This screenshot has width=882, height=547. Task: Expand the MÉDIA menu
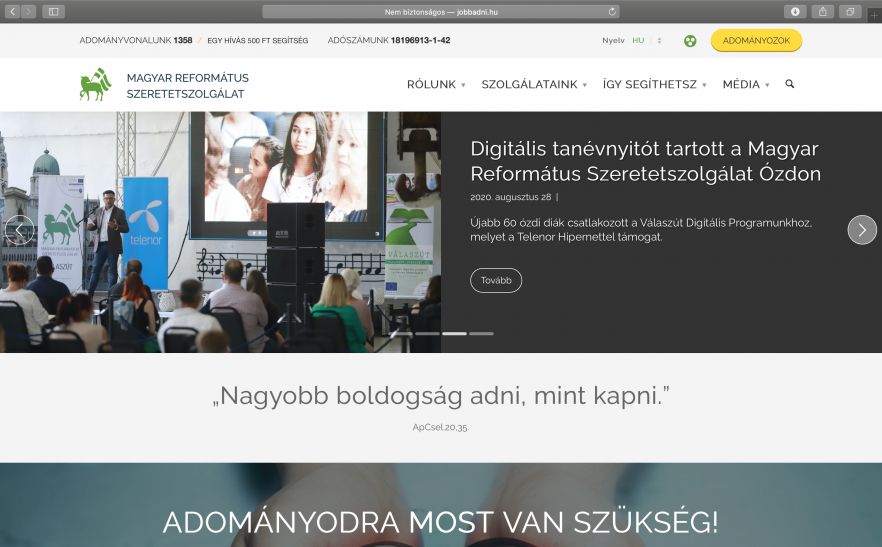pyautogui.click(x=746, y=84)
